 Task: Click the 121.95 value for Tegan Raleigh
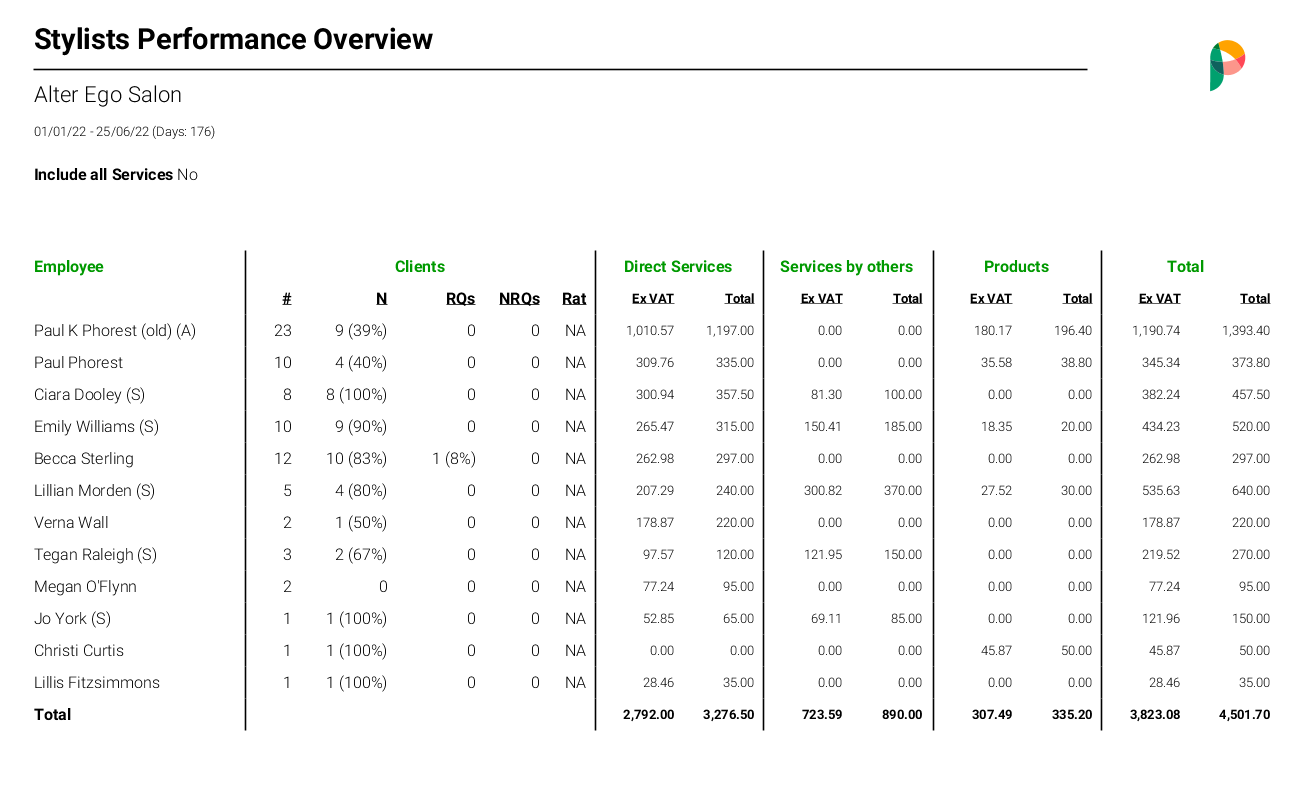click(x=823, y=555)
